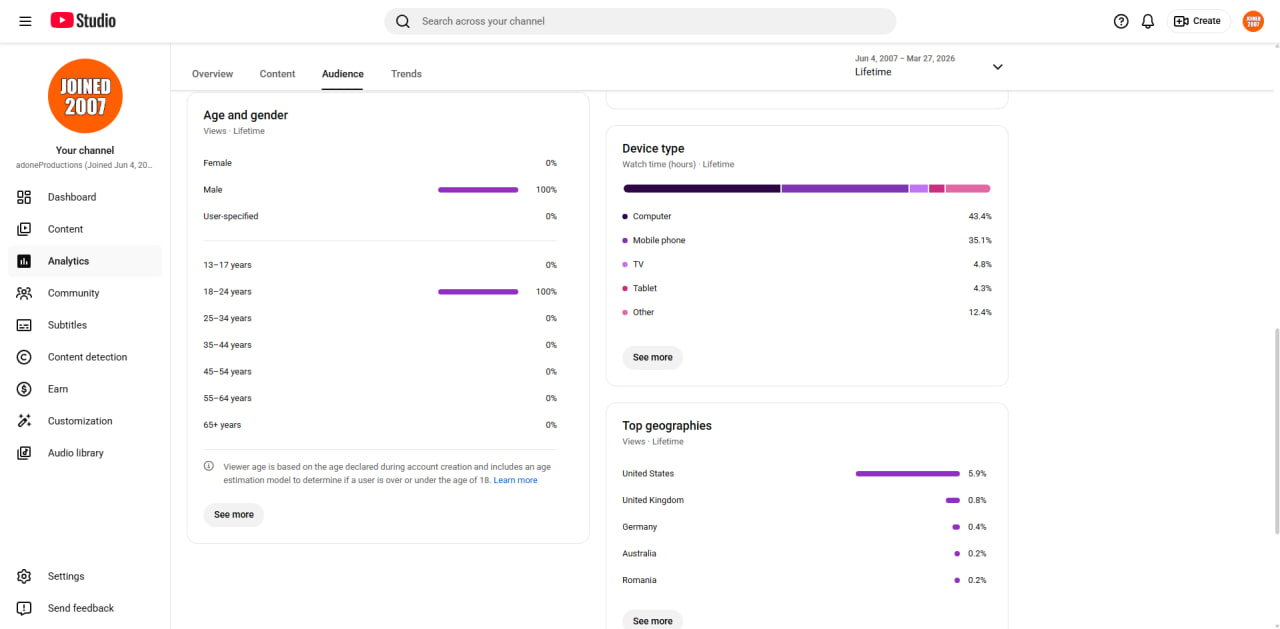Follow the Learn more link
Viewport: 1280px width, 629px height.
click(515, 481)
